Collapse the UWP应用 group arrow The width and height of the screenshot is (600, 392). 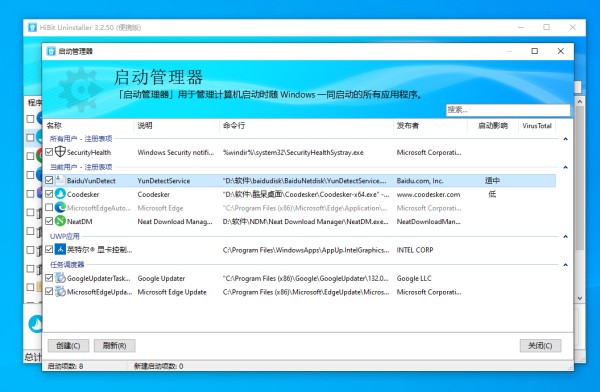[565, 237]
